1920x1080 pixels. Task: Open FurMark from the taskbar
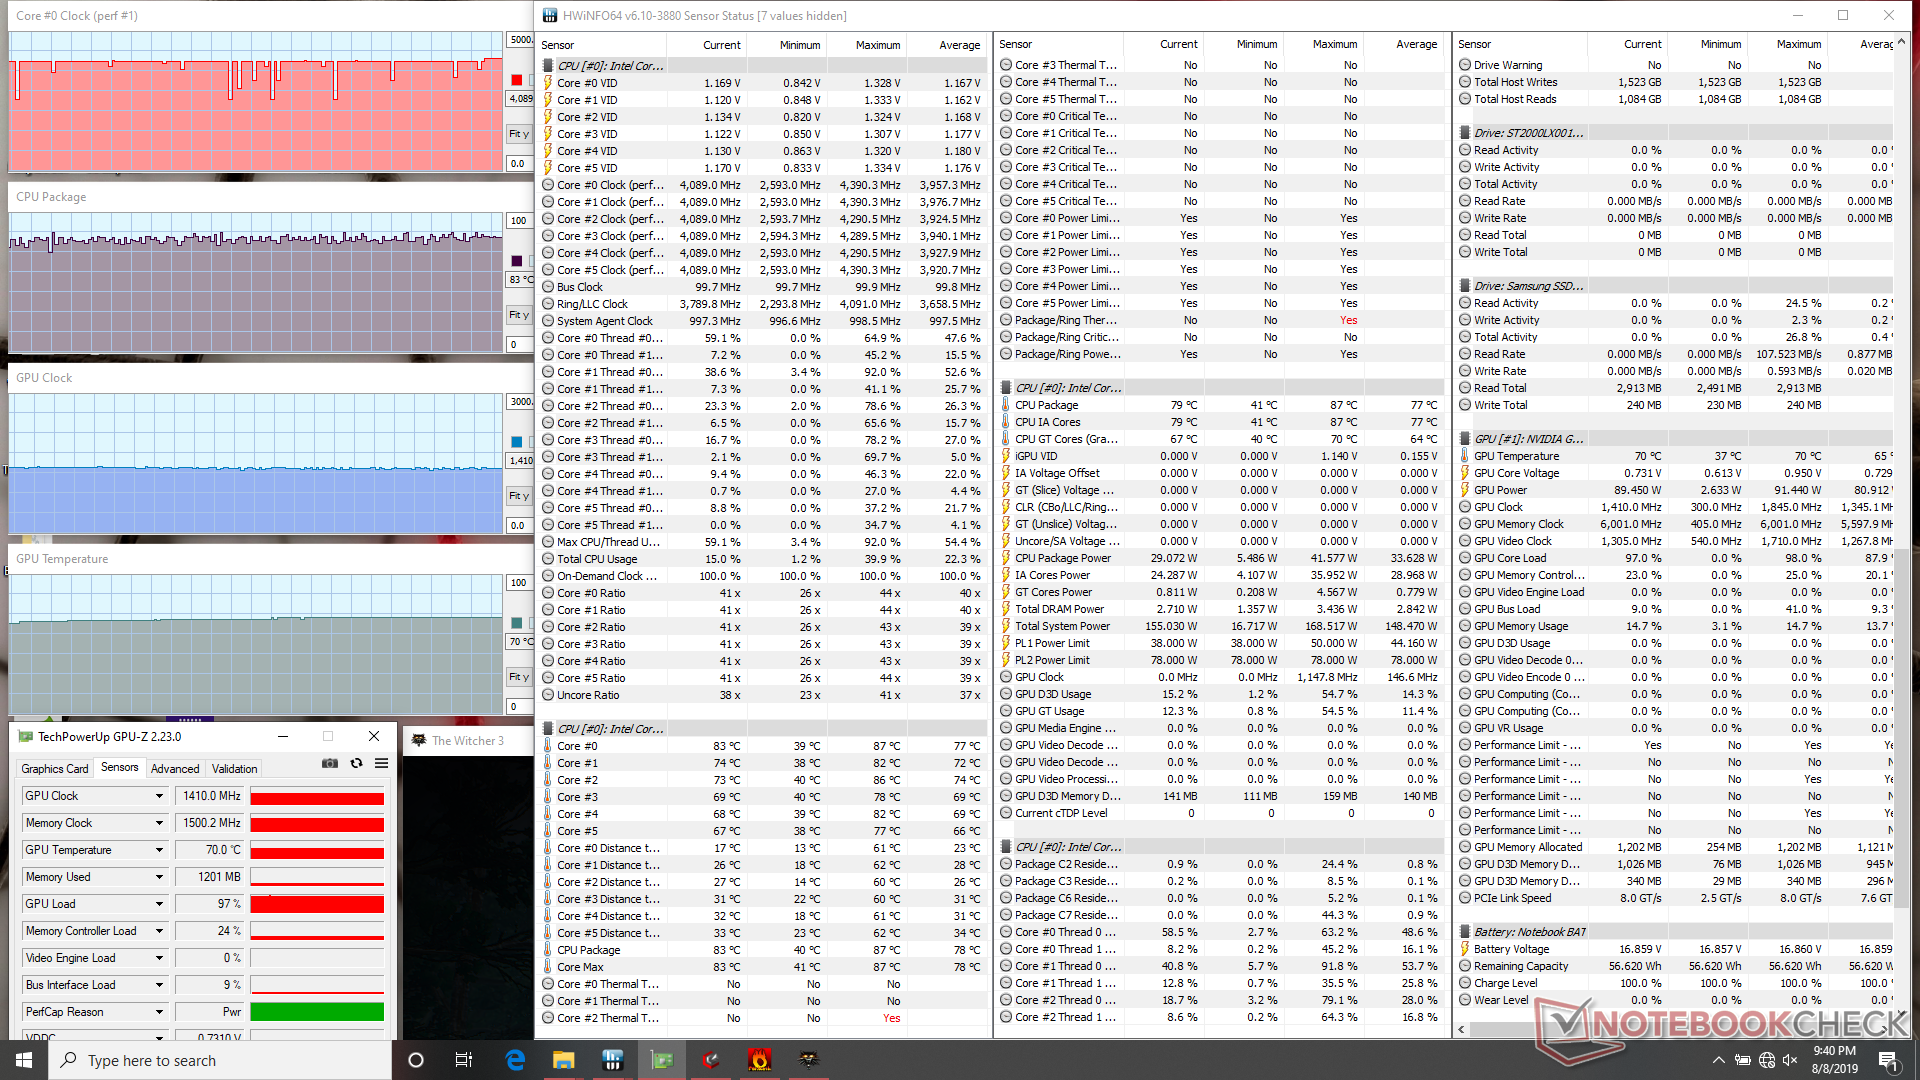pyautogui.click(x=760, y=1060)
